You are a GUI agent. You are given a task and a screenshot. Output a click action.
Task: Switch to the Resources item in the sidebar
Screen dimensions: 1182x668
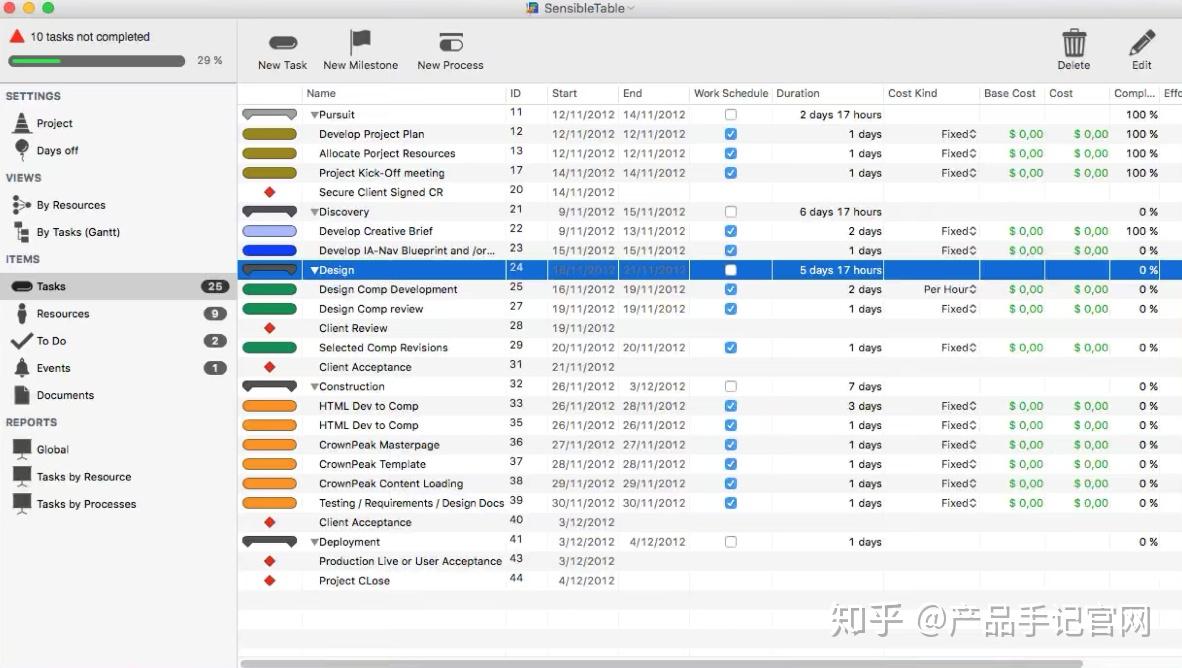point(60,313)
